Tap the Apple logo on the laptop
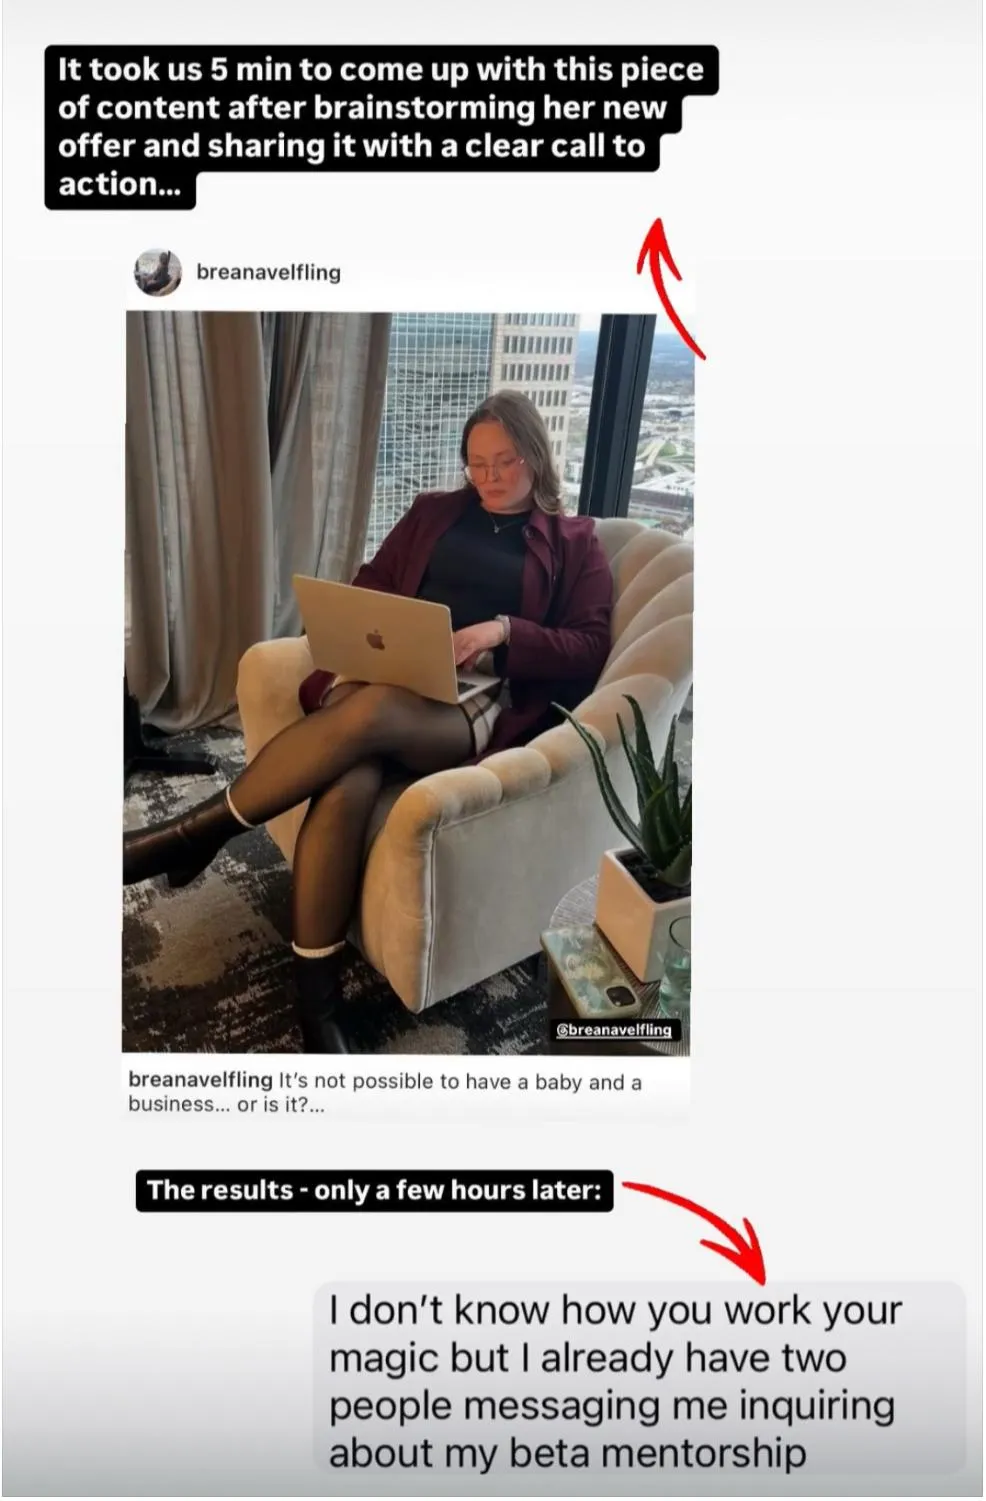This screenshot has width=986, height=1501. click(375, 638)
